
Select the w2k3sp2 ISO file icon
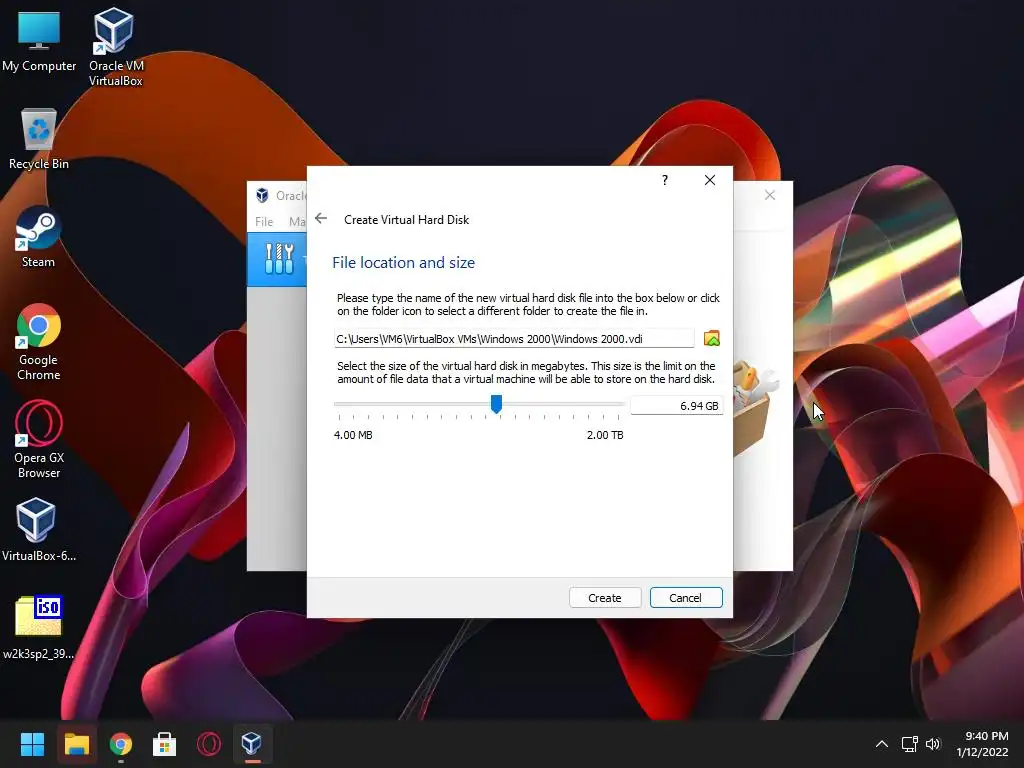click(39, 628)
